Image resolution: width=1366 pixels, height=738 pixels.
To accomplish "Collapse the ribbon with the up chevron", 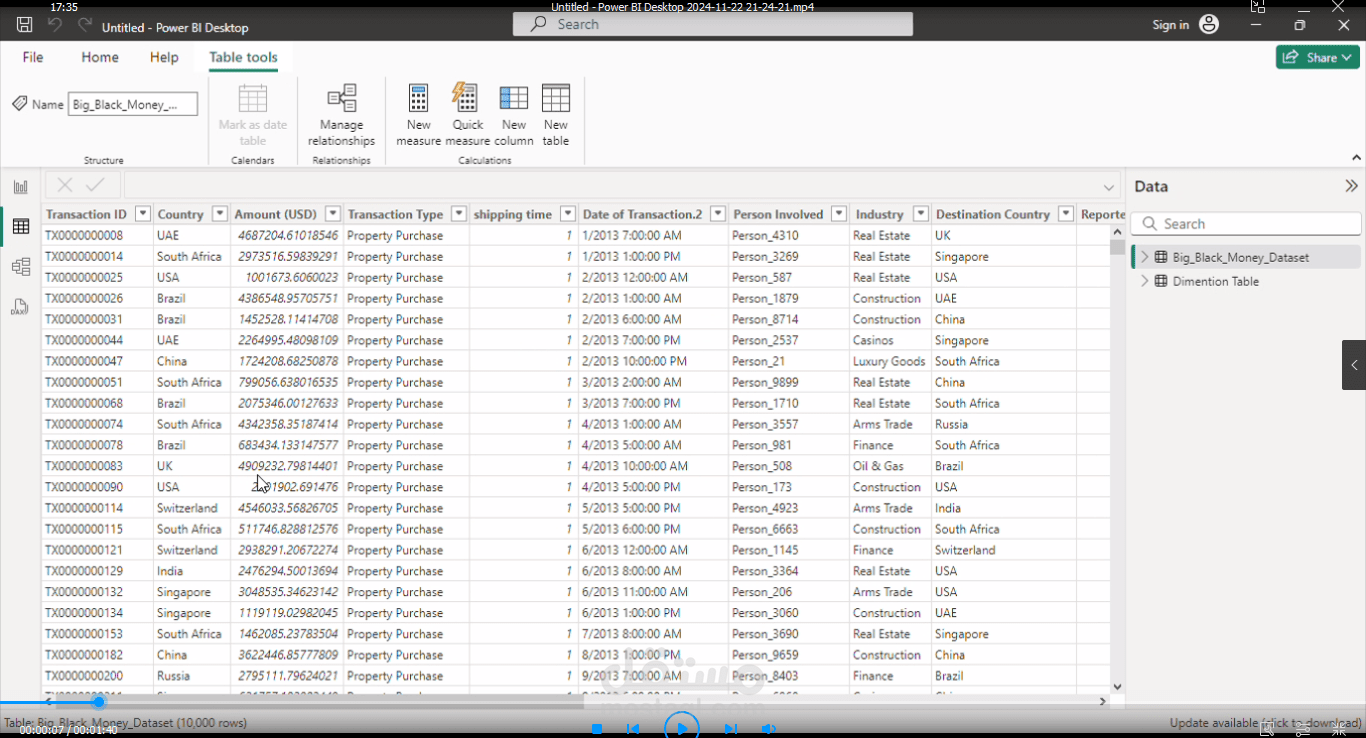I will [1357, 158].
